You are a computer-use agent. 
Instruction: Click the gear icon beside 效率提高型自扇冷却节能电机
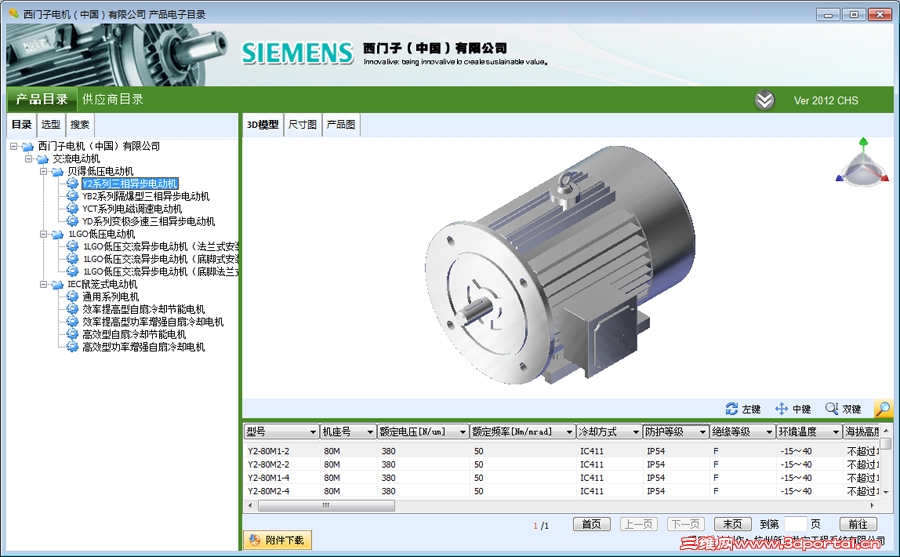72,309
